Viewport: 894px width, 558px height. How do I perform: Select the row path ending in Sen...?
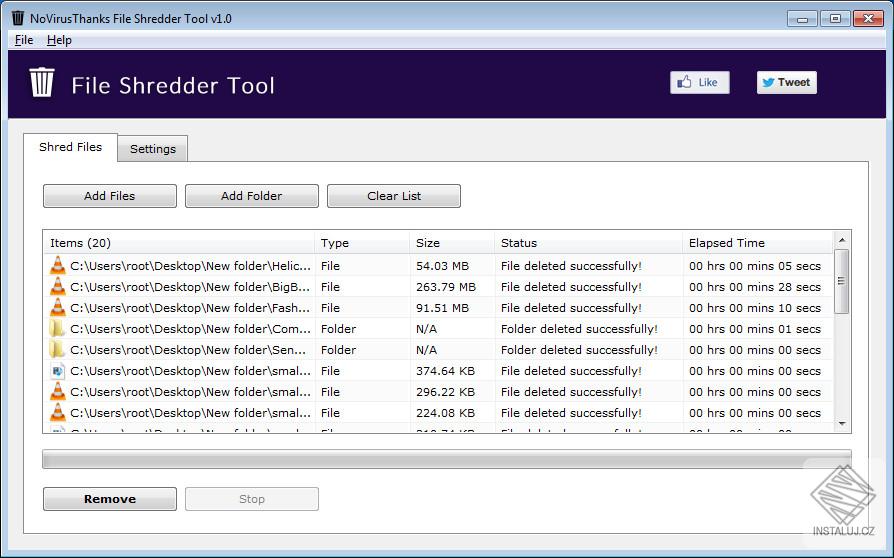pyautogui.click(x=188, y=350)
